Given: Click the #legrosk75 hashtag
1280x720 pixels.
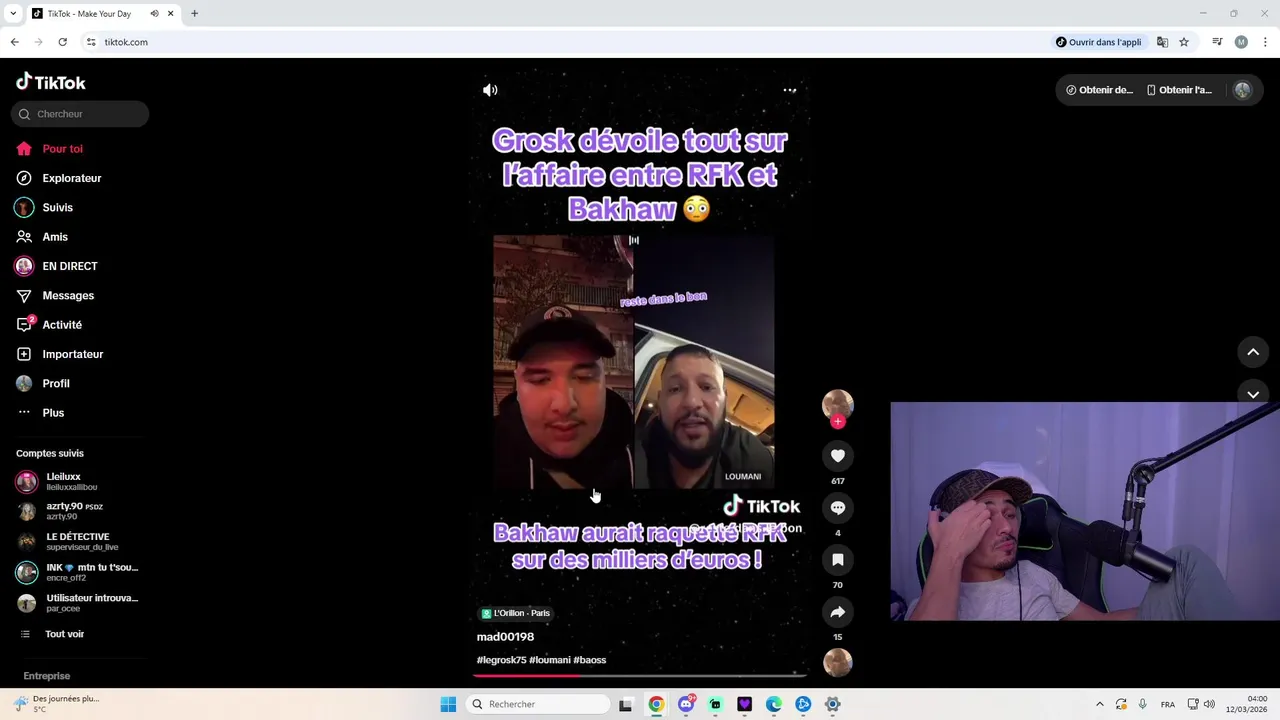Looking at the screenshot, I should pyautogui.click(x=501, y=660).
